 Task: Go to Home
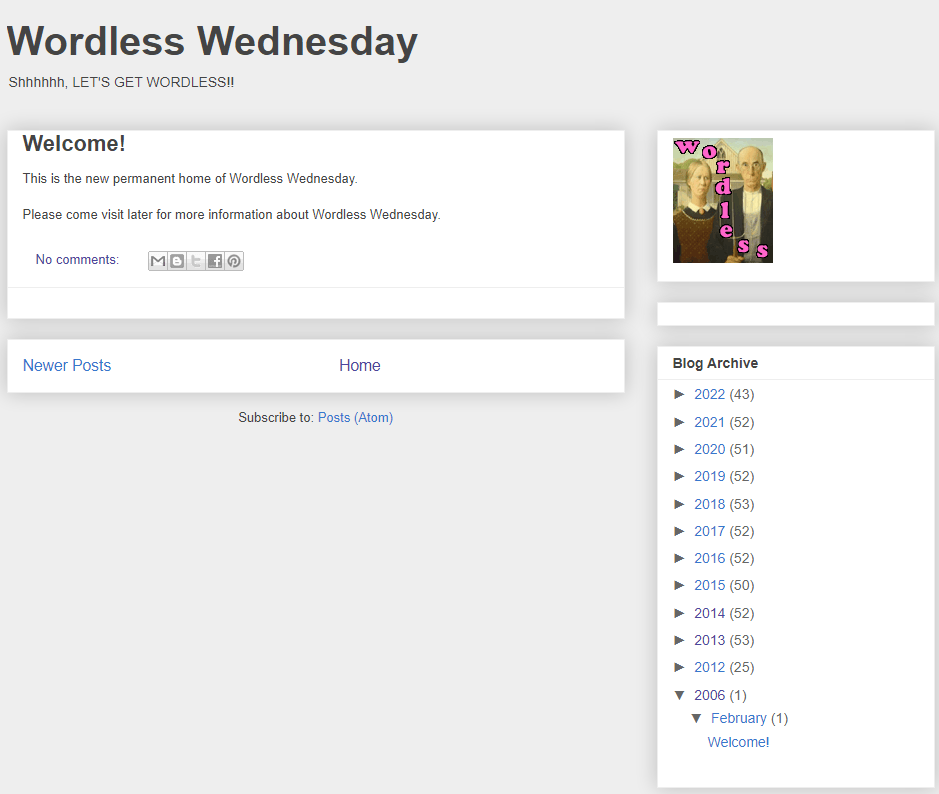[x=359, y=365]
